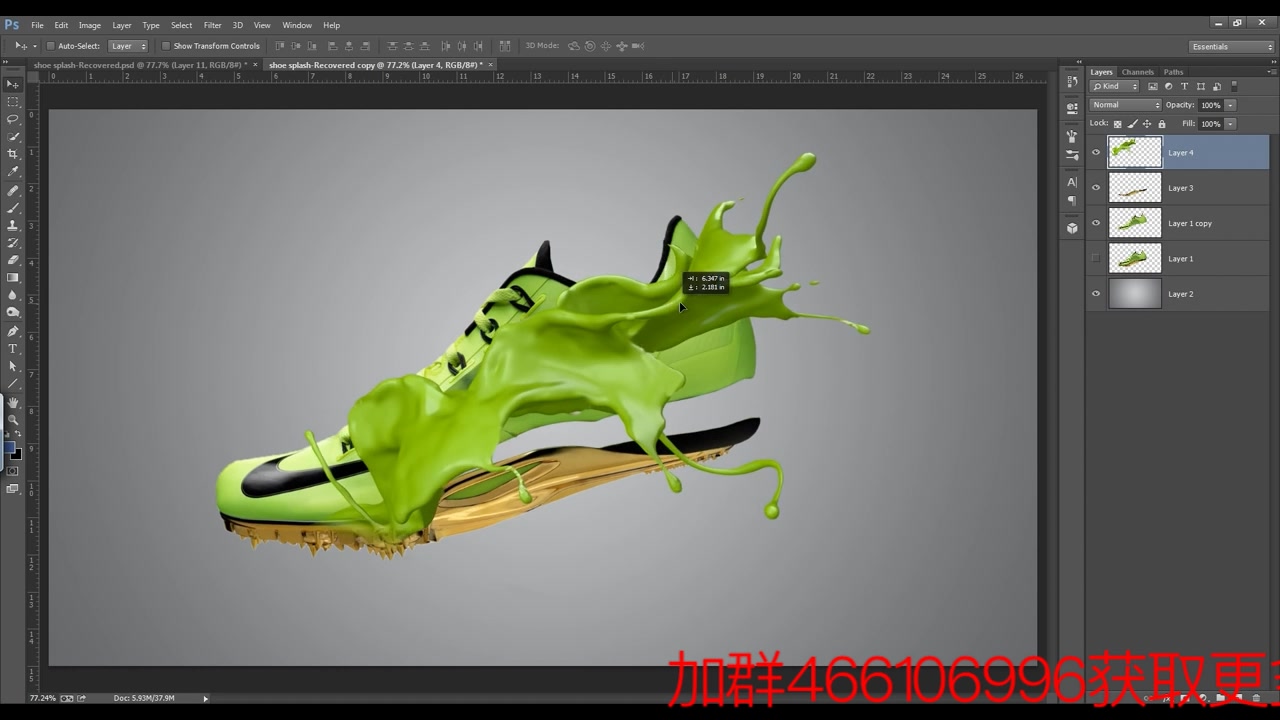The width and height of the screenshot is (1280, 720).
Task: Select the Eyedropper tool
Action: click(x=13, y=172)
